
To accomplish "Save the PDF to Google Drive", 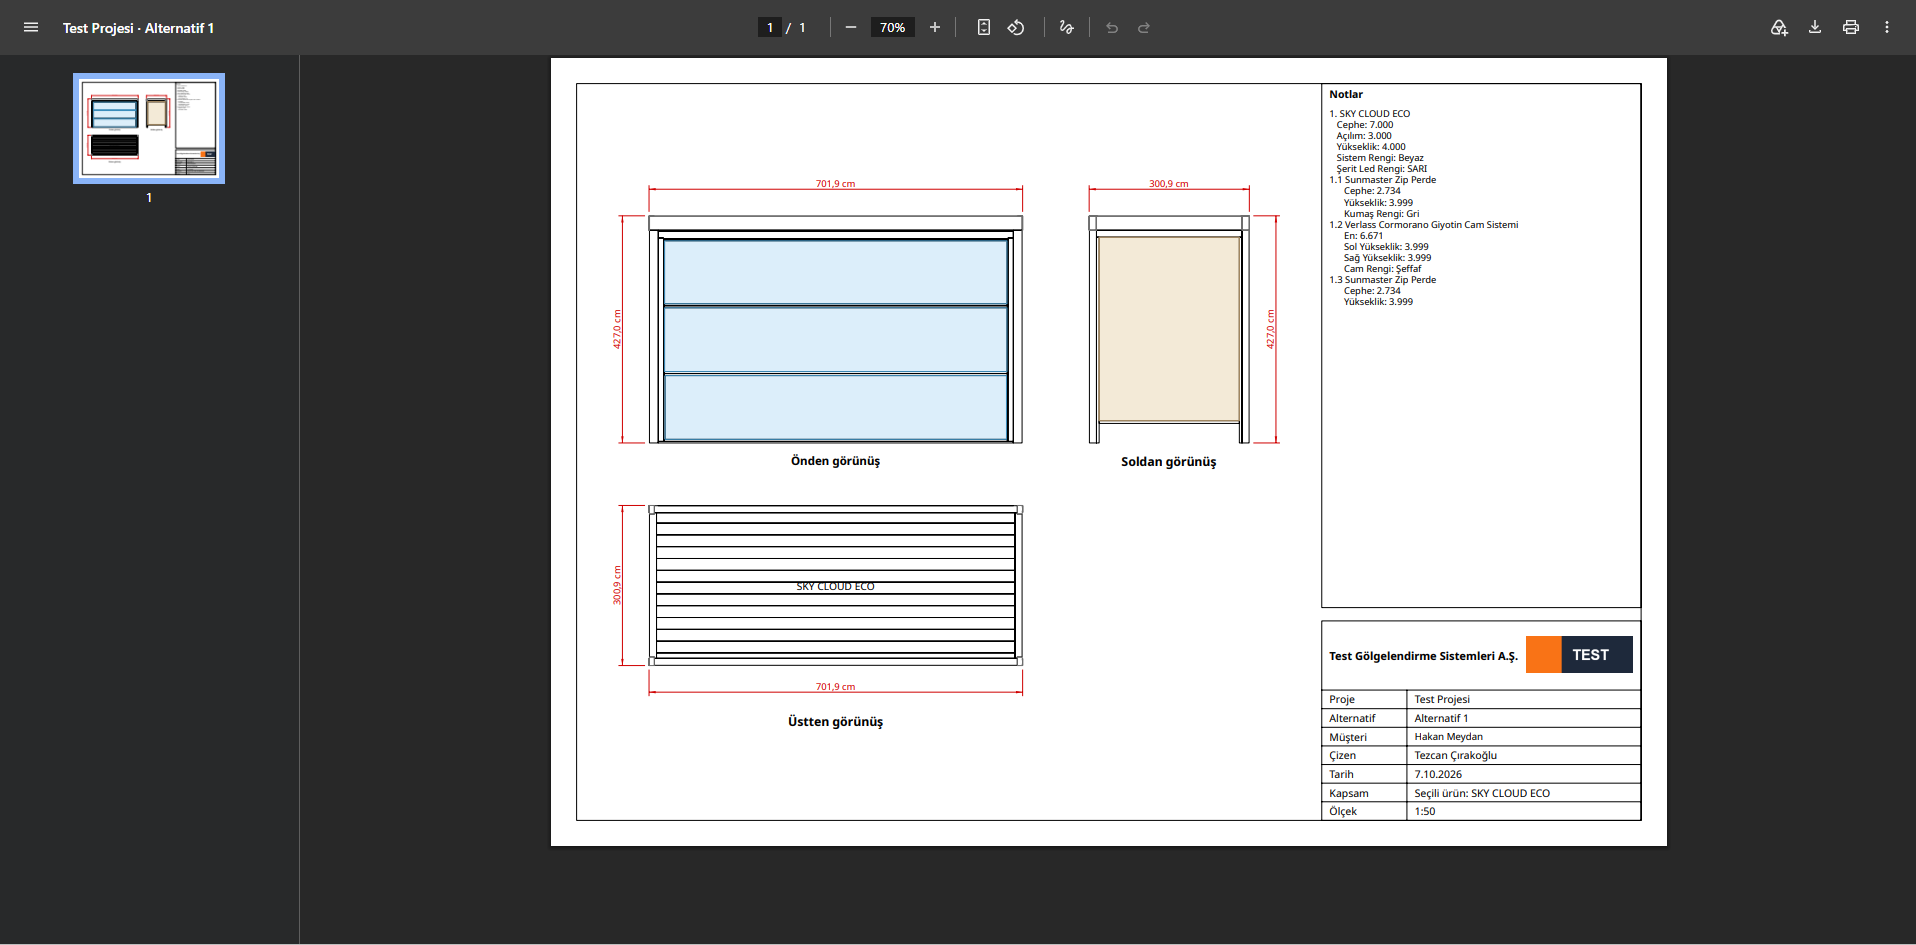I will pyautogui.click(x=1779, y=28).
